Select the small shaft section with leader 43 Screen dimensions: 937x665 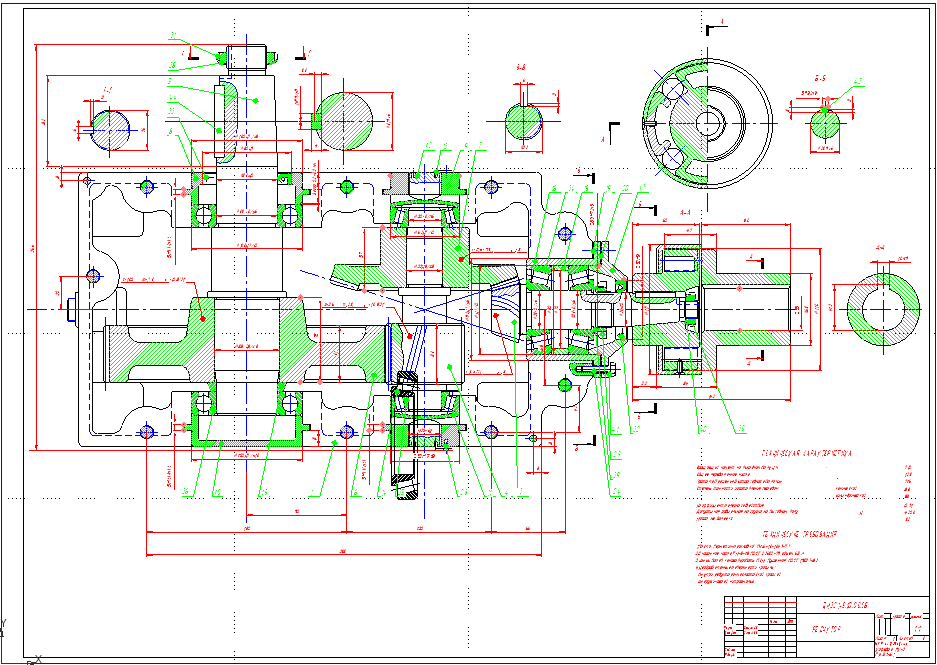825,124
